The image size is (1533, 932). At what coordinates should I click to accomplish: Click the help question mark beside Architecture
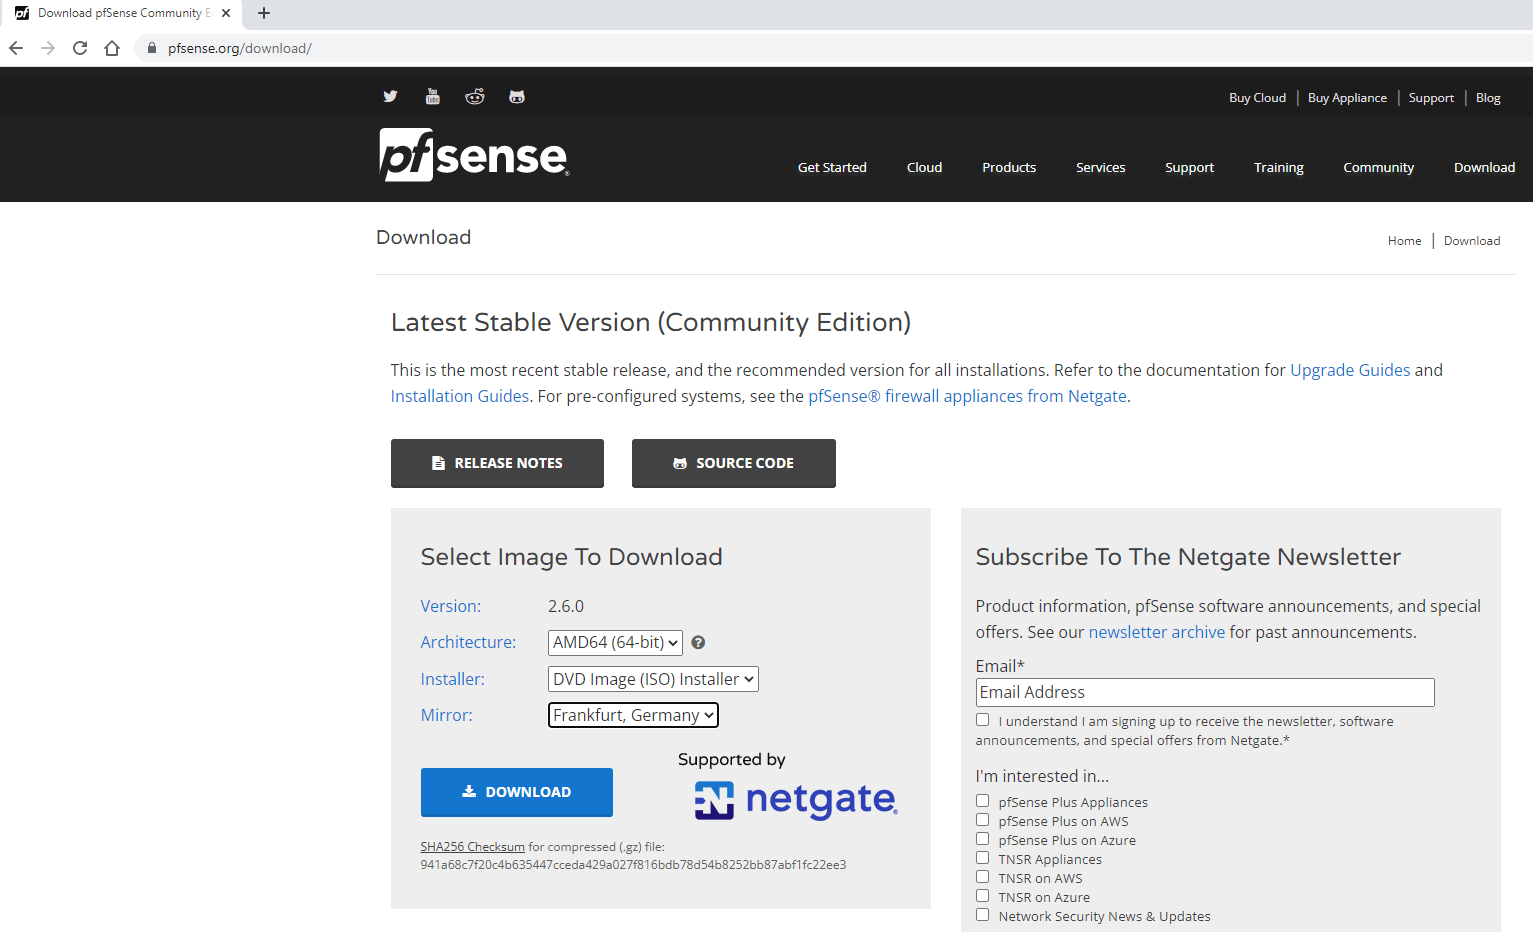tap(698, 642)
